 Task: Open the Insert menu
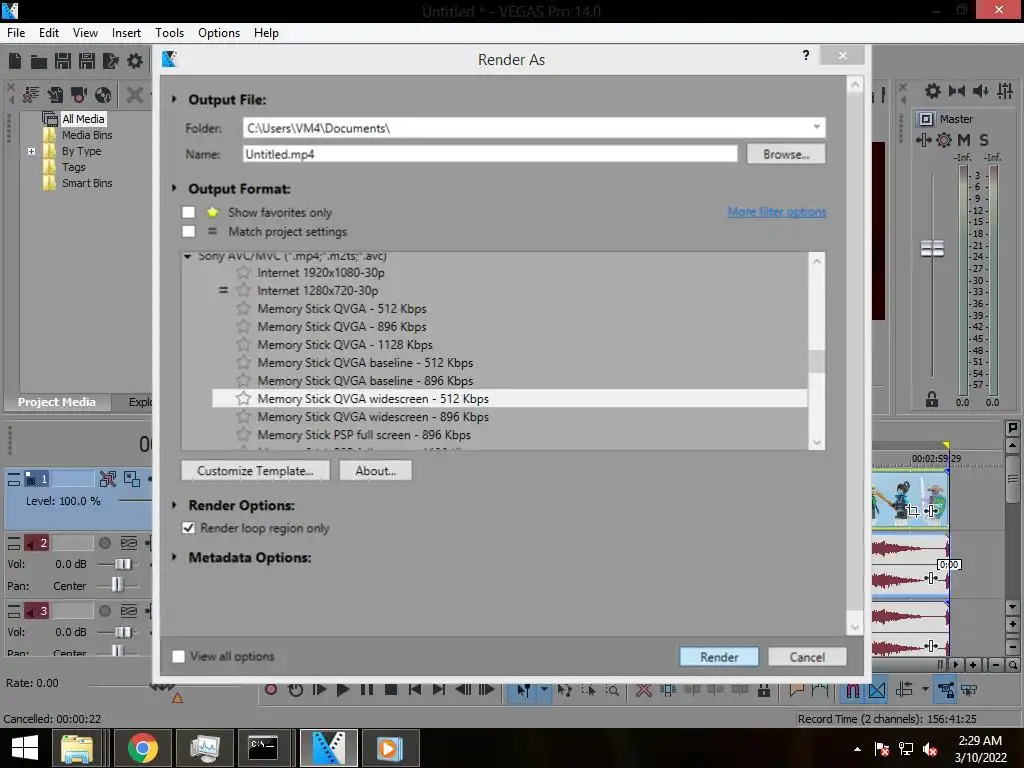coord(126,33)
